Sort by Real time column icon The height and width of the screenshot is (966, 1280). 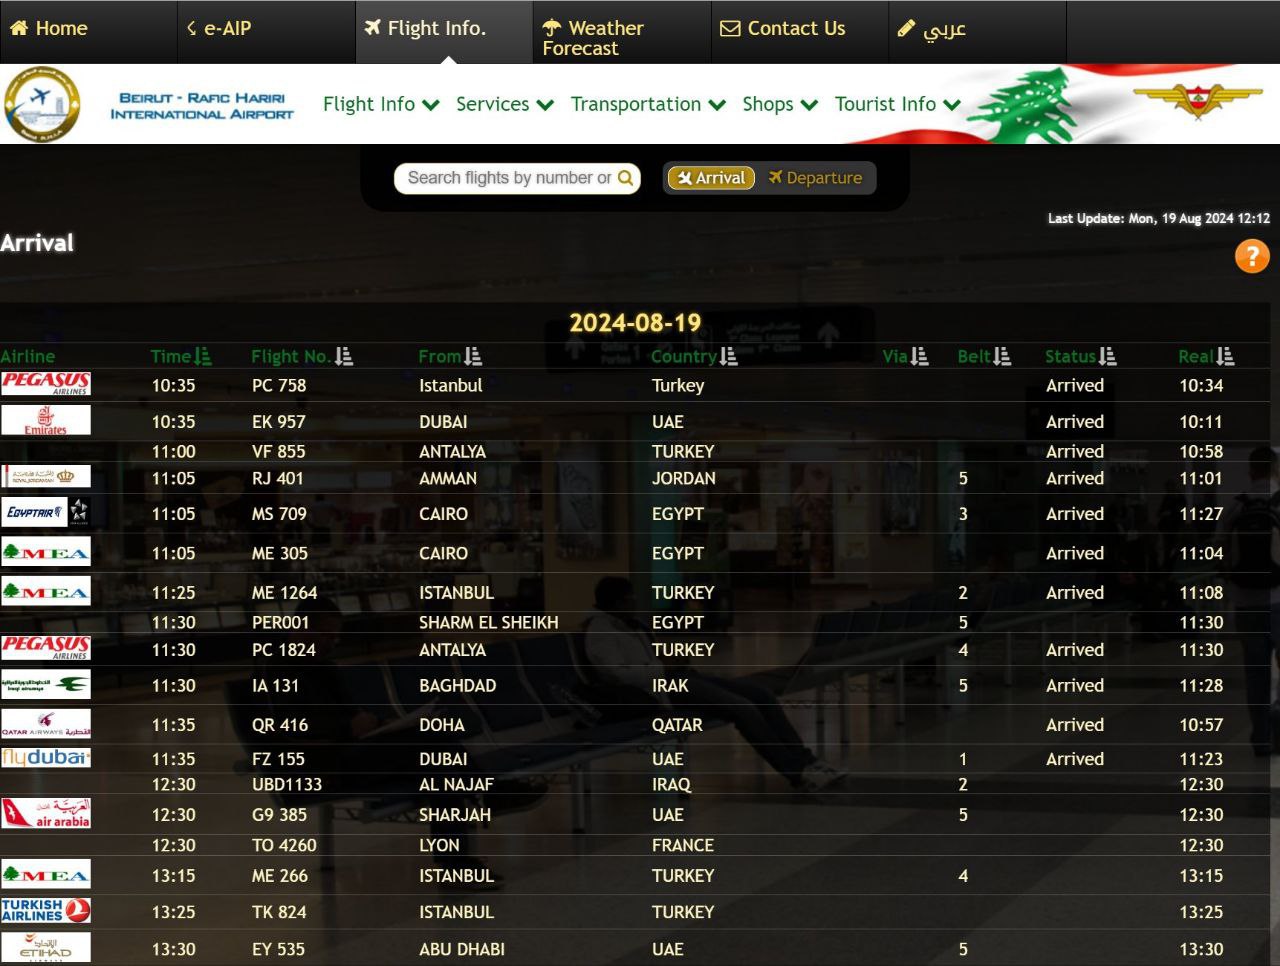tap(1225, 356)
